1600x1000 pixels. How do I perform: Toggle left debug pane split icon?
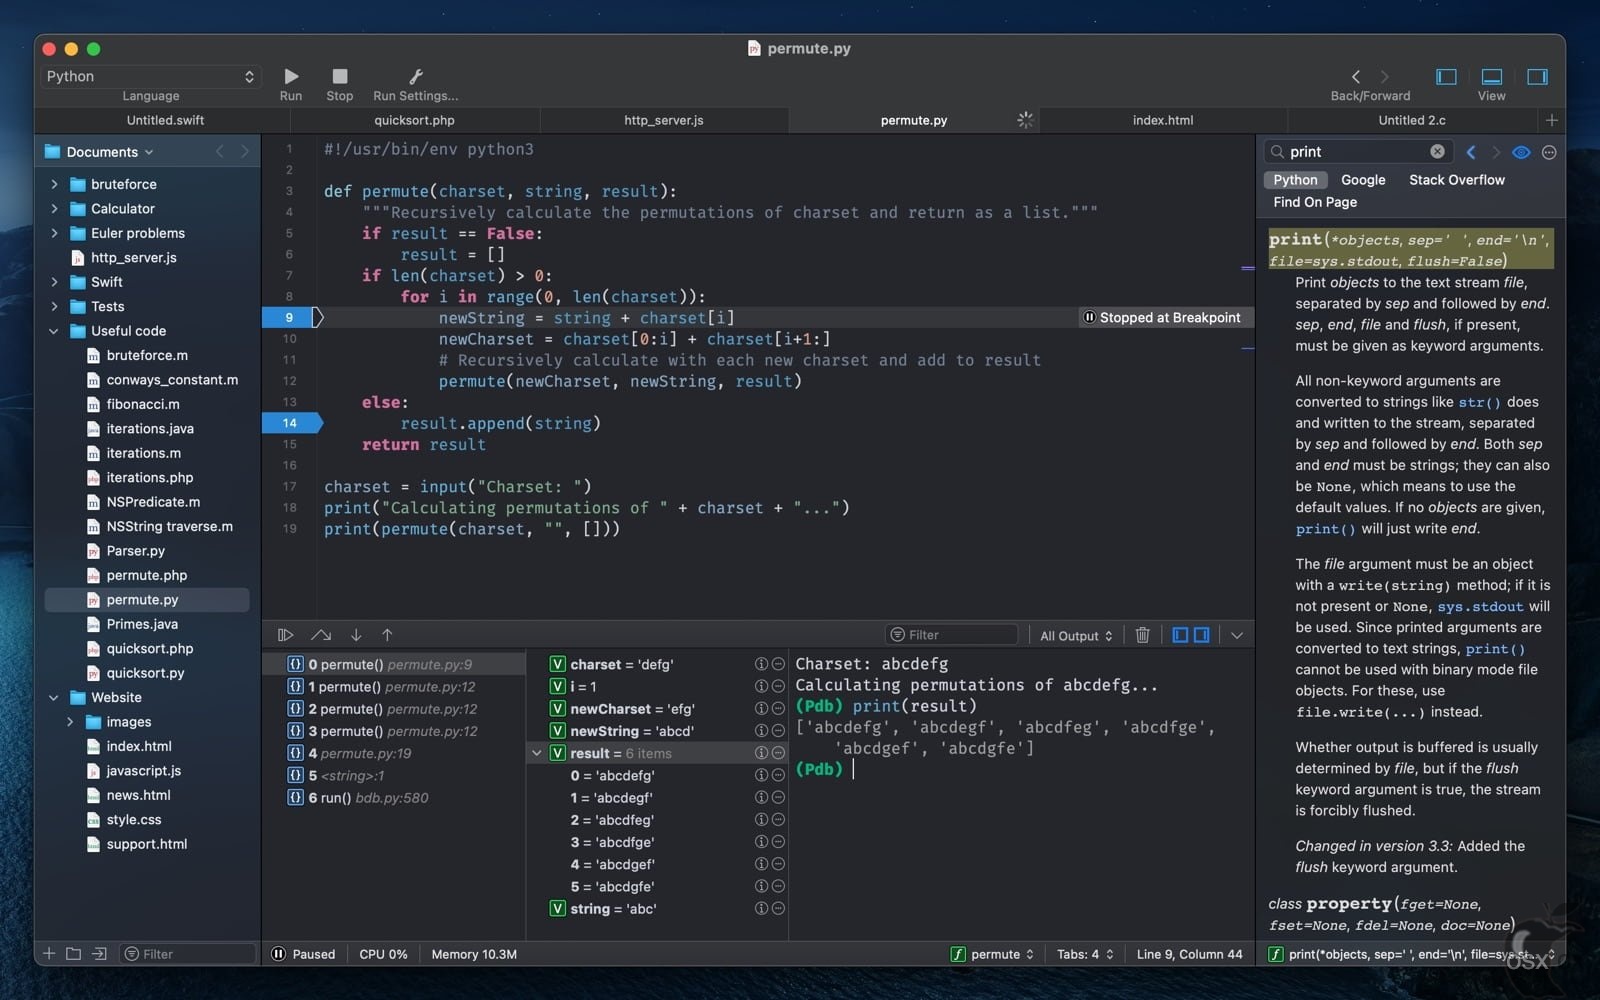coord(1180,635)
